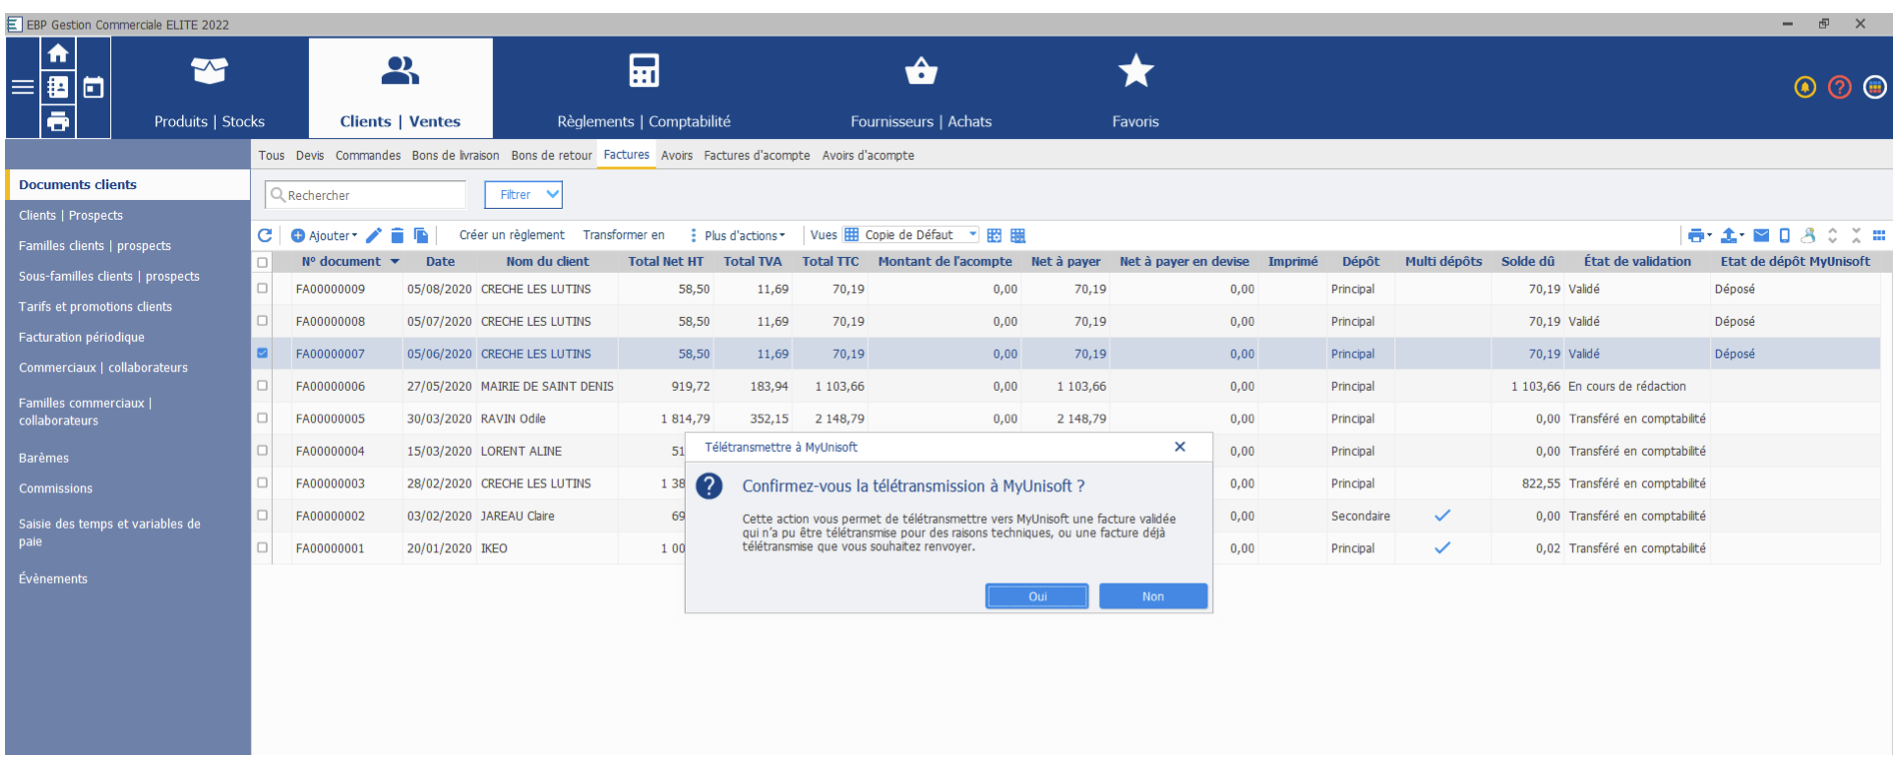This screenshot has height=768, width=1904.
Task: Duplicate document (copy icon)
Action: point(421,236)
